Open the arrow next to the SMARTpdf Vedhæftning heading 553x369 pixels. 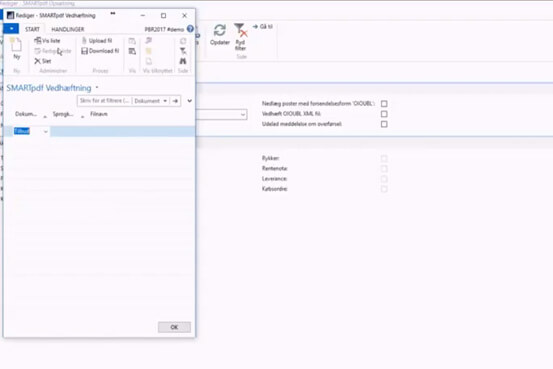pos(97,87)
